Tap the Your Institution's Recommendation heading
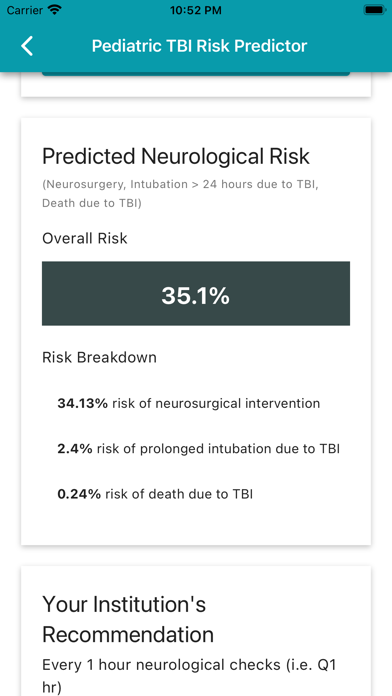This screenshot has height=696, width=392. coord(128,620)
